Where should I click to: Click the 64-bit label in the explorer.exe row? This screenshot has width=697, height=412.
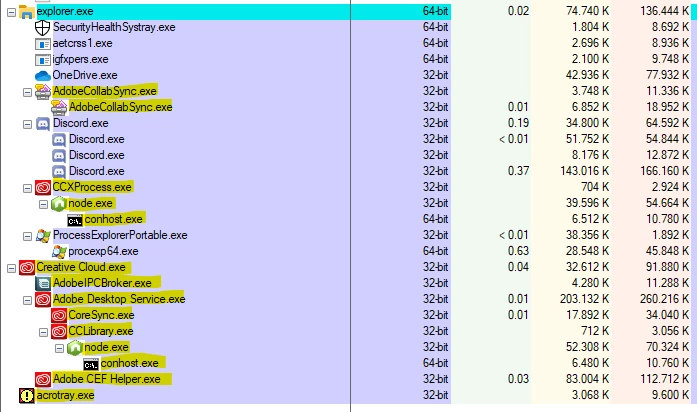(436, 11)
